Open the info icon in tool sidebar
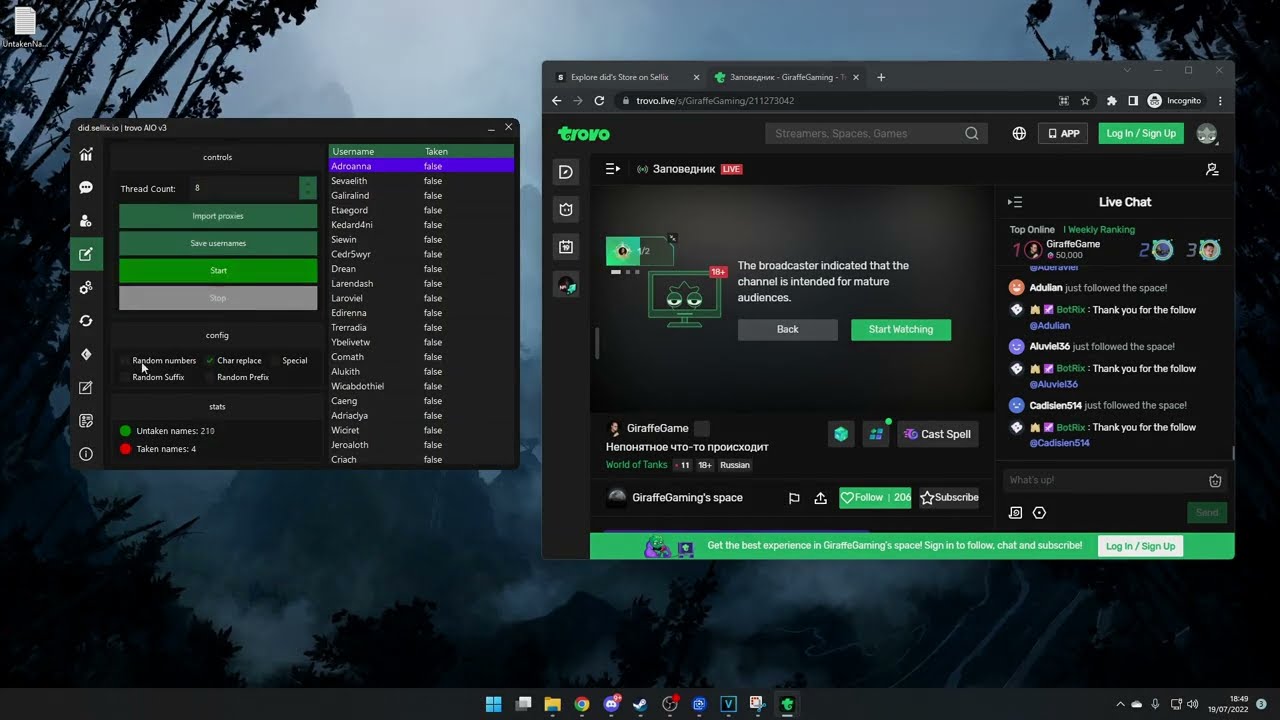The image size is (1280, 720). pyautogui.click(x=86, y=454)
